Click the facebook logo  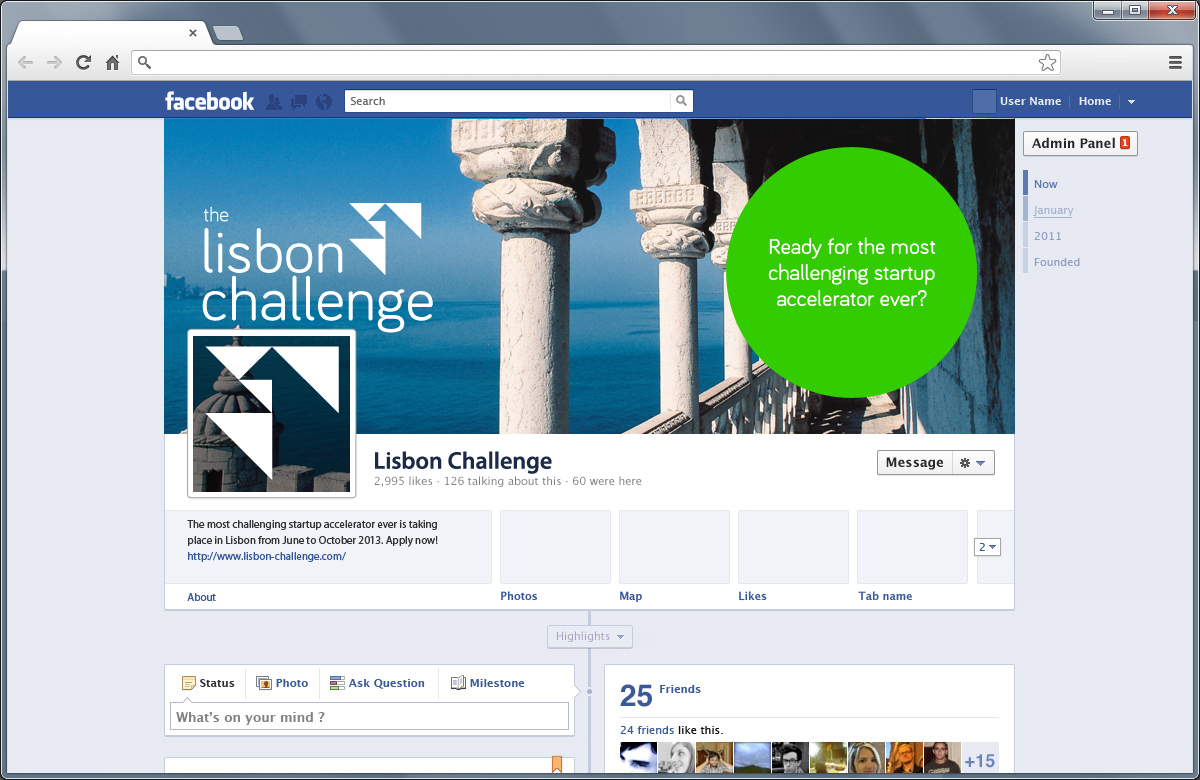pyautogui.click(x=209, y=100)
